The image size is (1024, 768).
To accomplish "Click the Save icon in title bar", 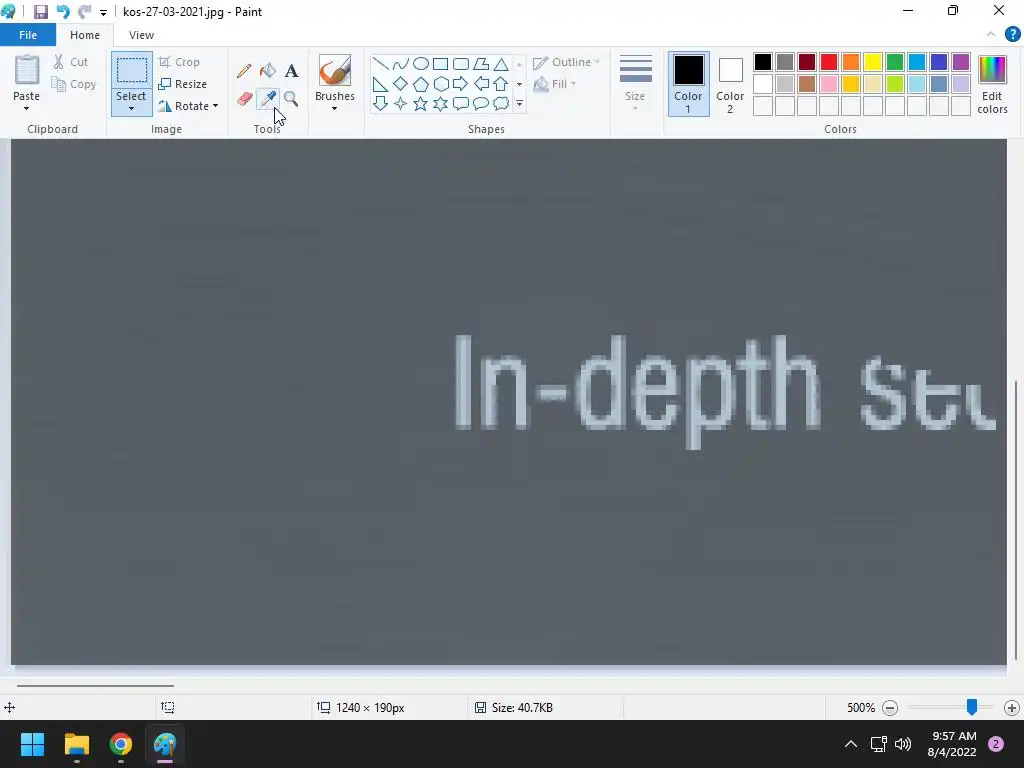I will (x=40, y=12).
